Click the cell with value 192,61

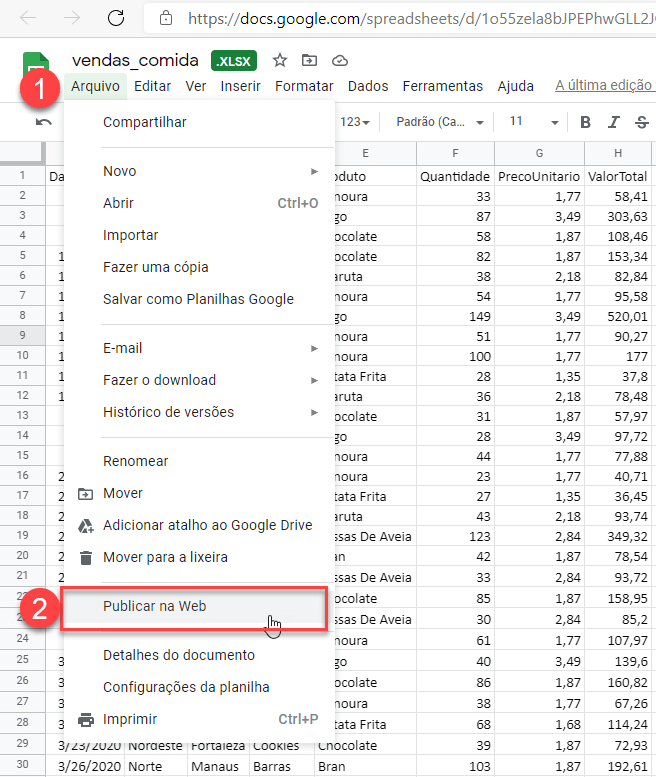tap(618, 767)
